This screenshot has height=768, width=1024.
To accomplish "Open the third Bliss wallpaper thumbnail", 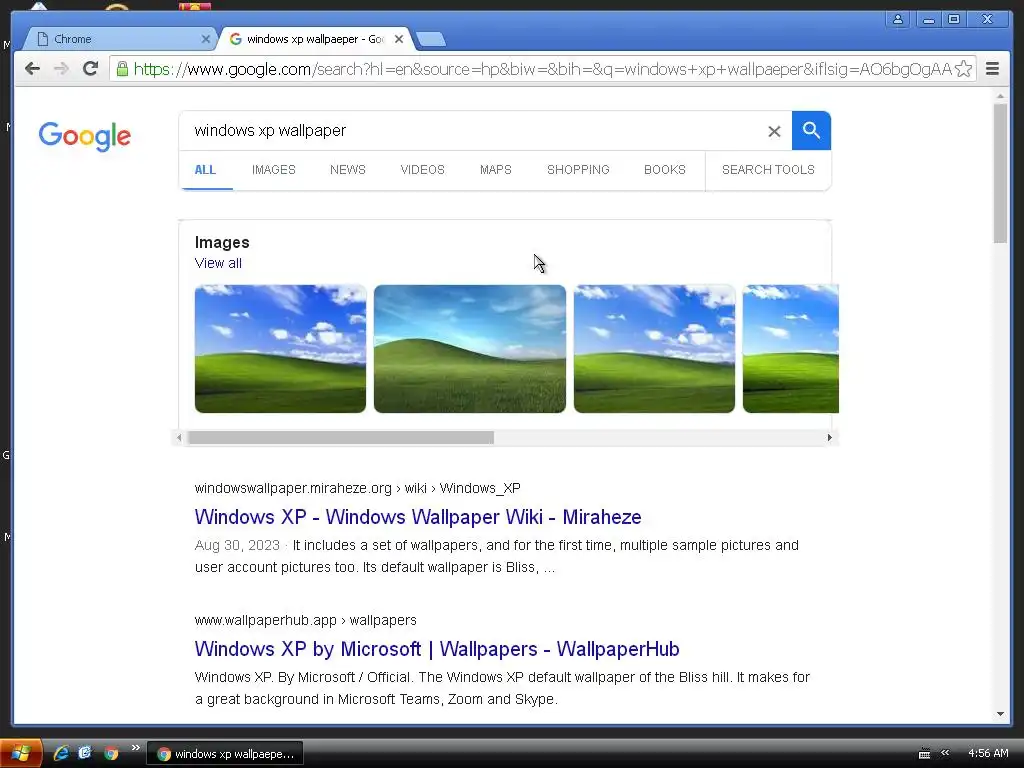I will [654, 349].
